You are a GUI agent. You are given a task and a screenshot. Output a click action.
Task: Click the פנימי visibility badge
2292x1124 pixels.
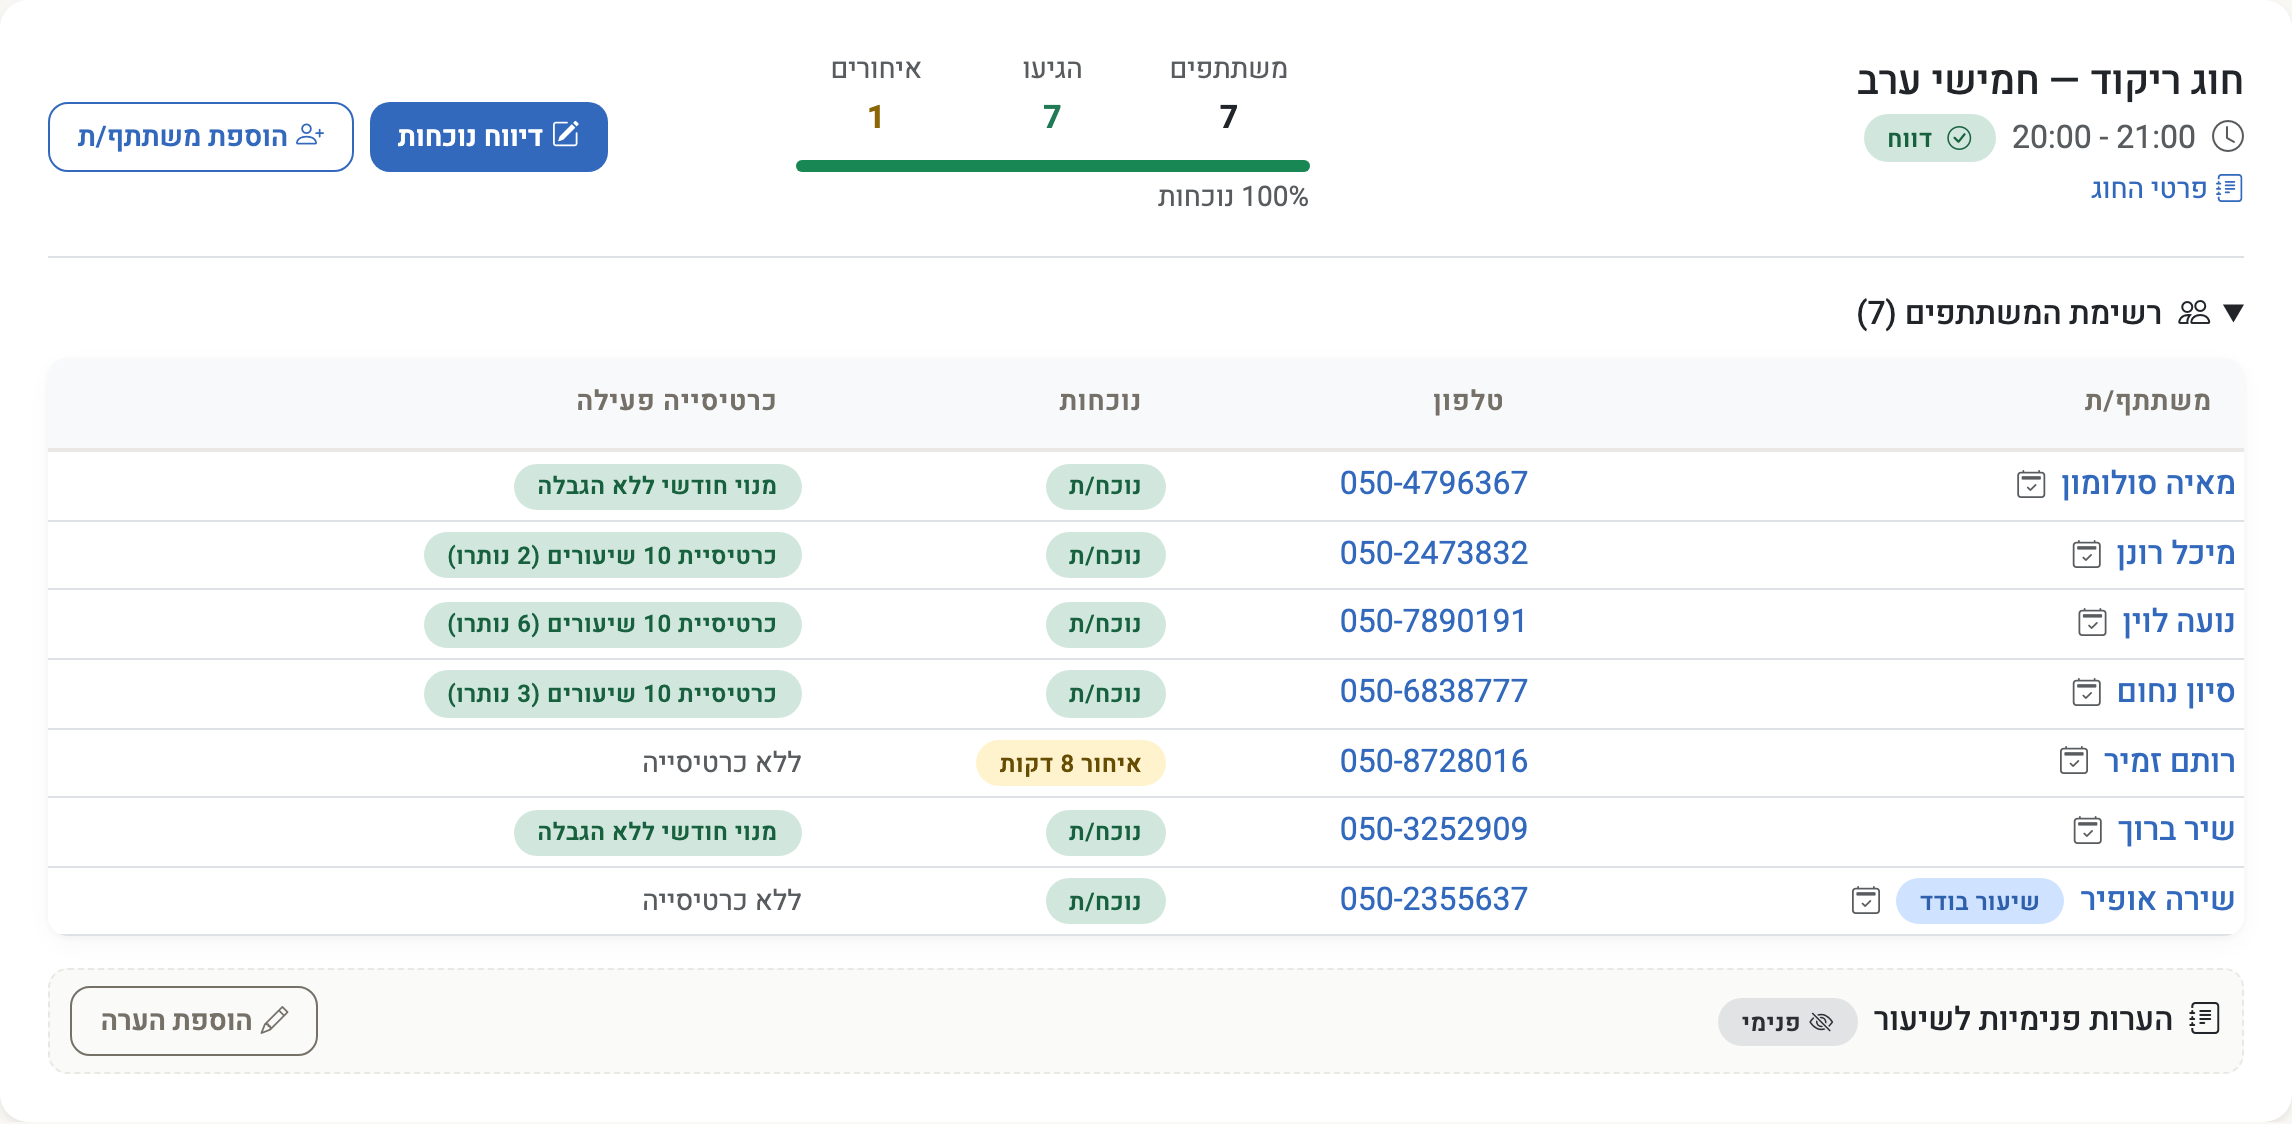tap(1787, 1022)
